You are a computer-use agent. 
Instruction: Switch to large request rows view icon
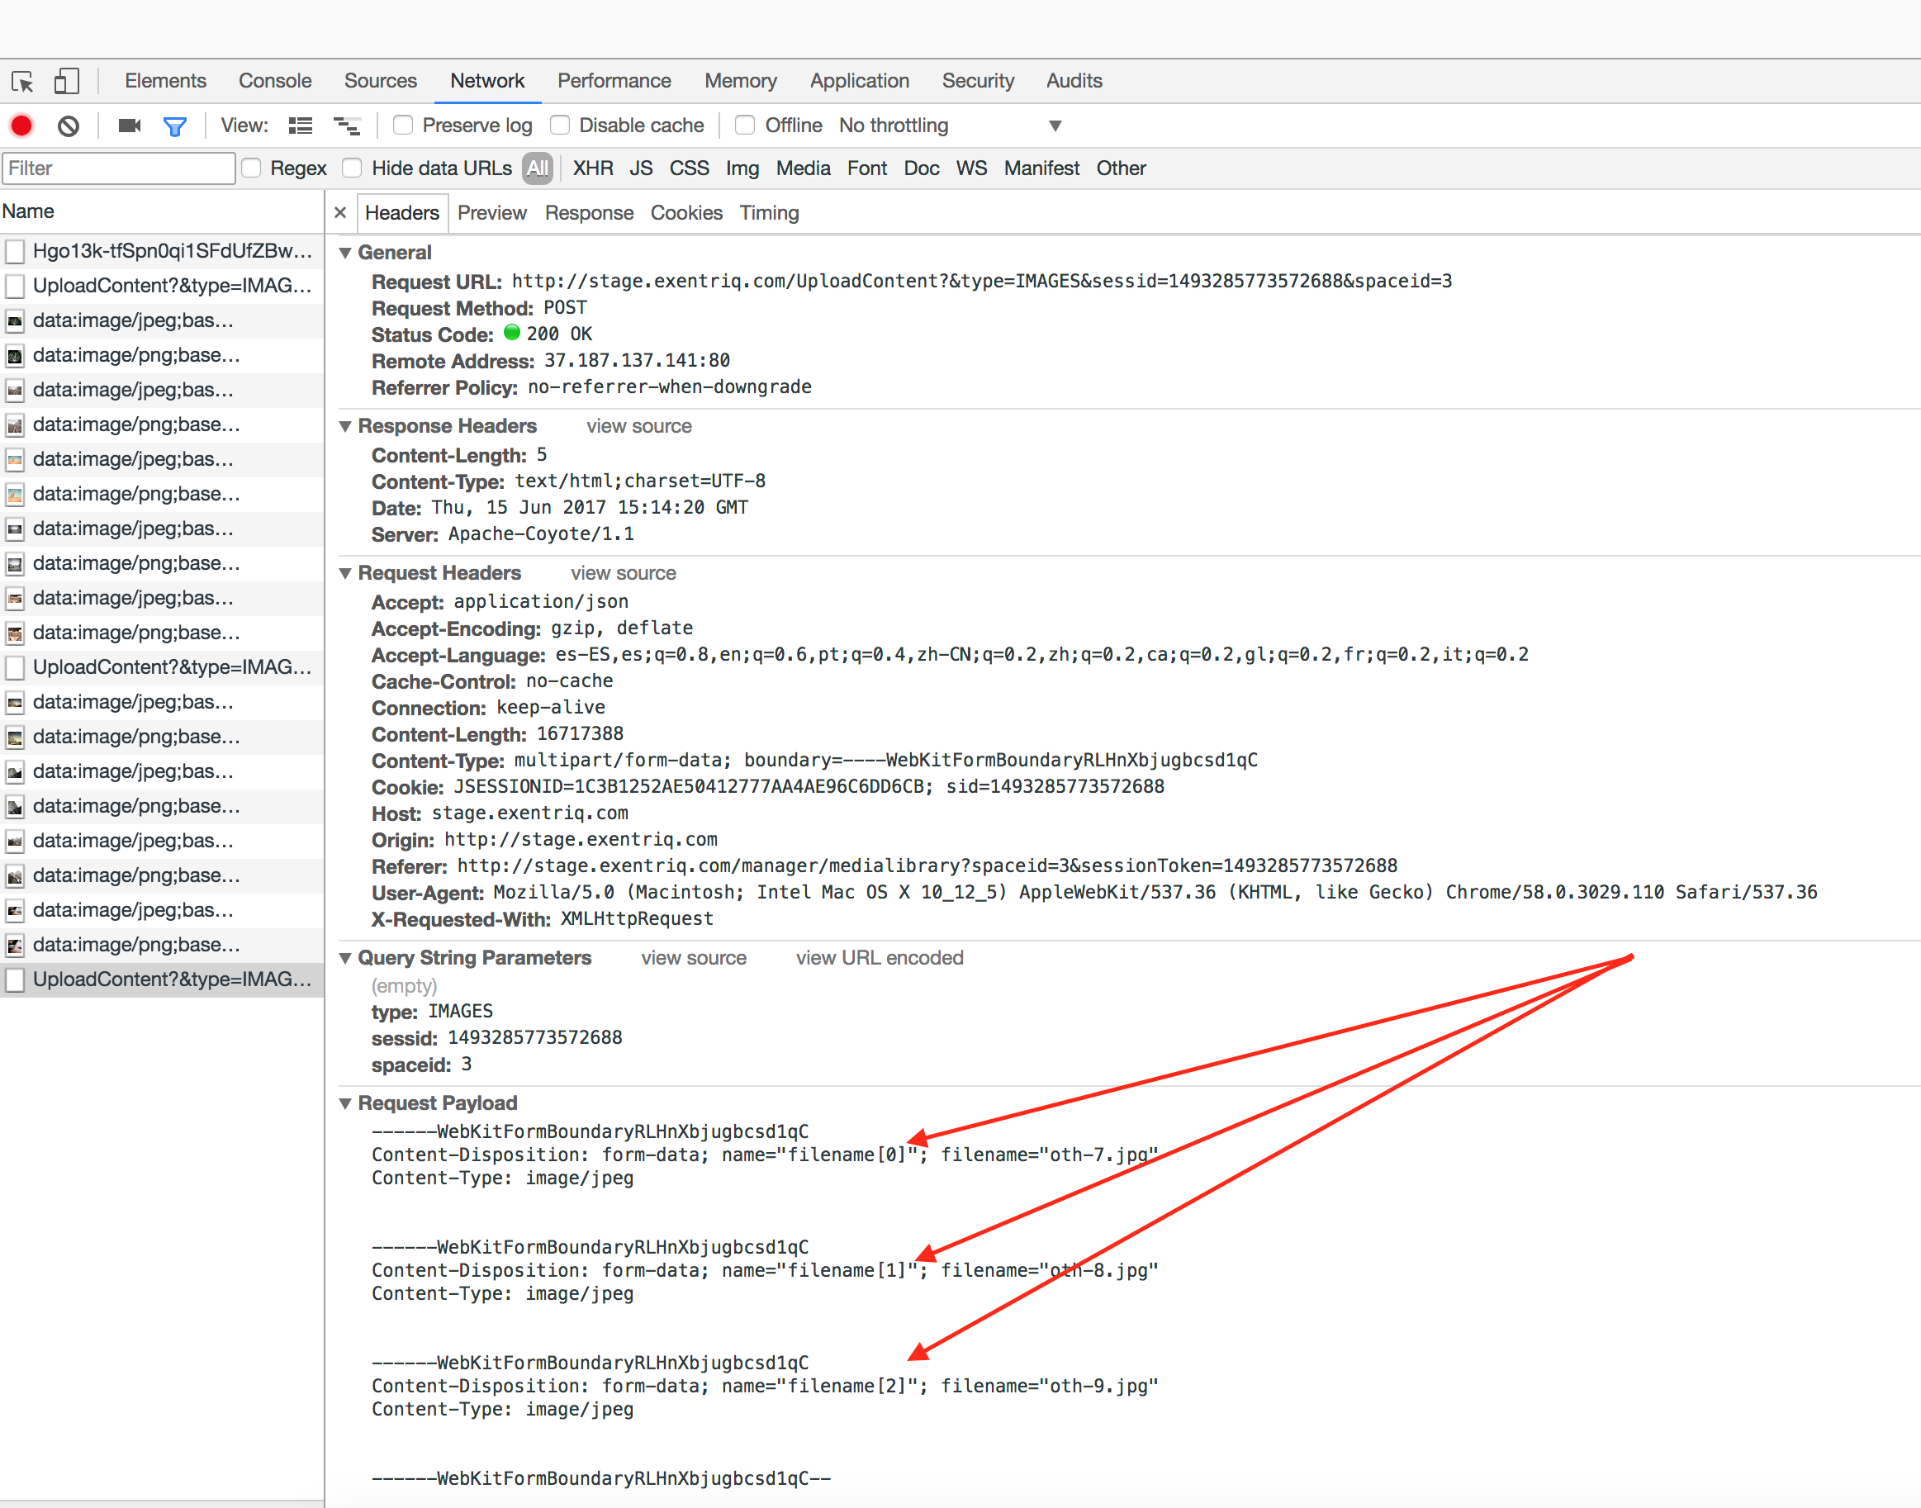click(300, 126)
